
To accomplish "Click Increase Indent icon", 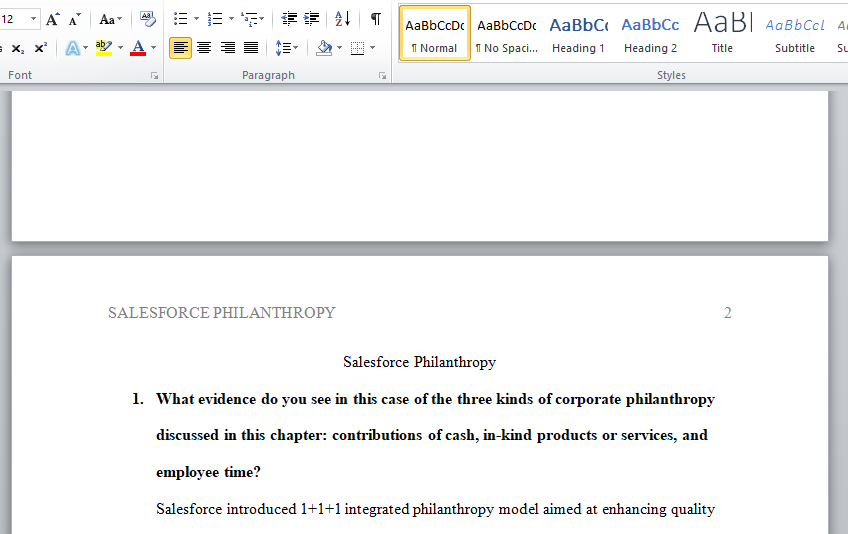I will [312, 19].
